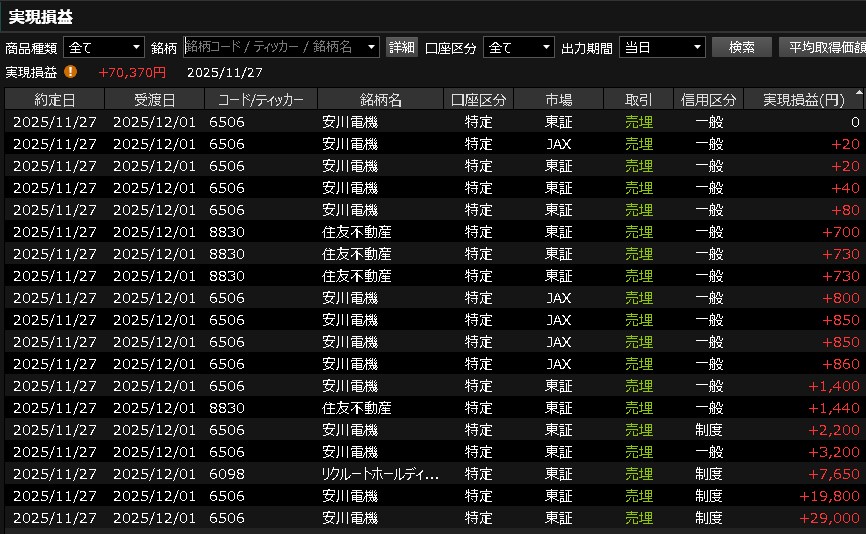Screen dimensions: 866x534
Task: Click the 銘柄名 column header
Action: coord(380,99)
